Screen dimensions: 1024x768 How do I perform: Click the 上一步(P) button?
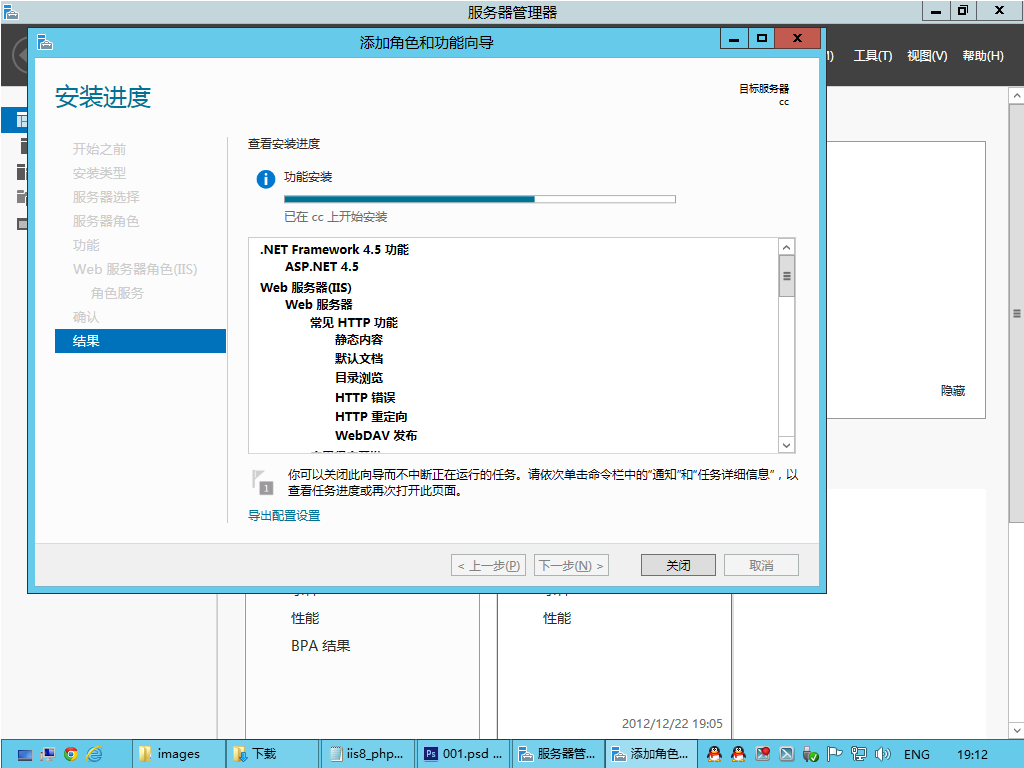(488, 565)
